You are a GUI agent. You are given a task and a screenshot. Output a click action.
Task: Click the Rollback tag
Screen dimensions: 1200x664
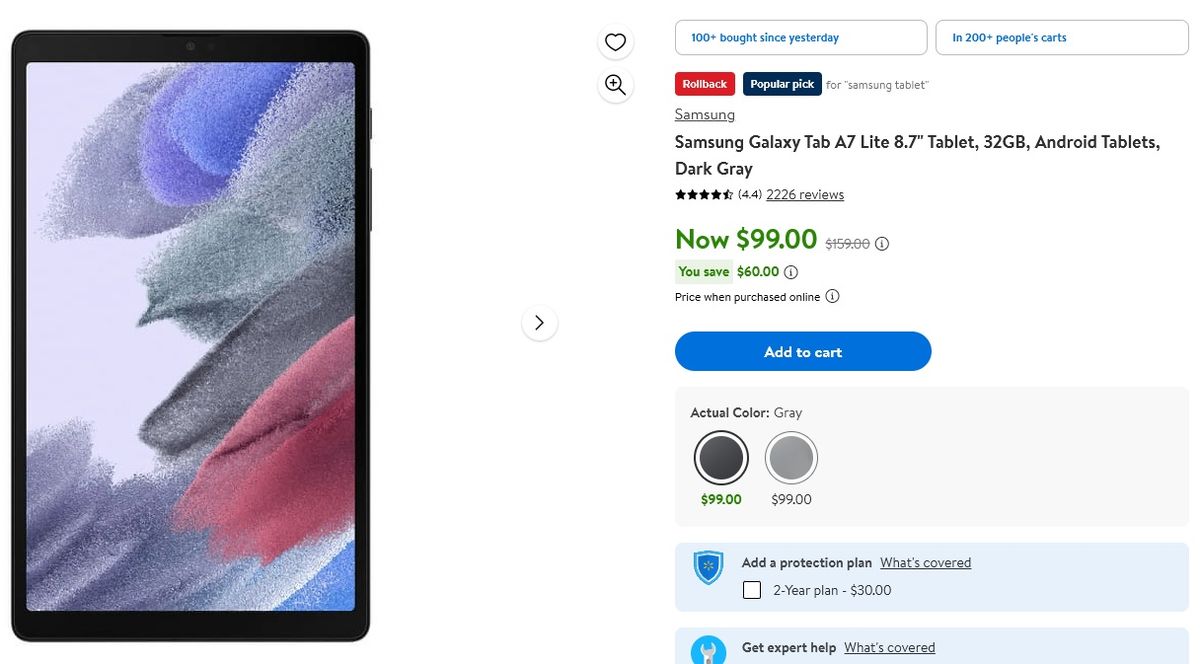coord(704,84)
